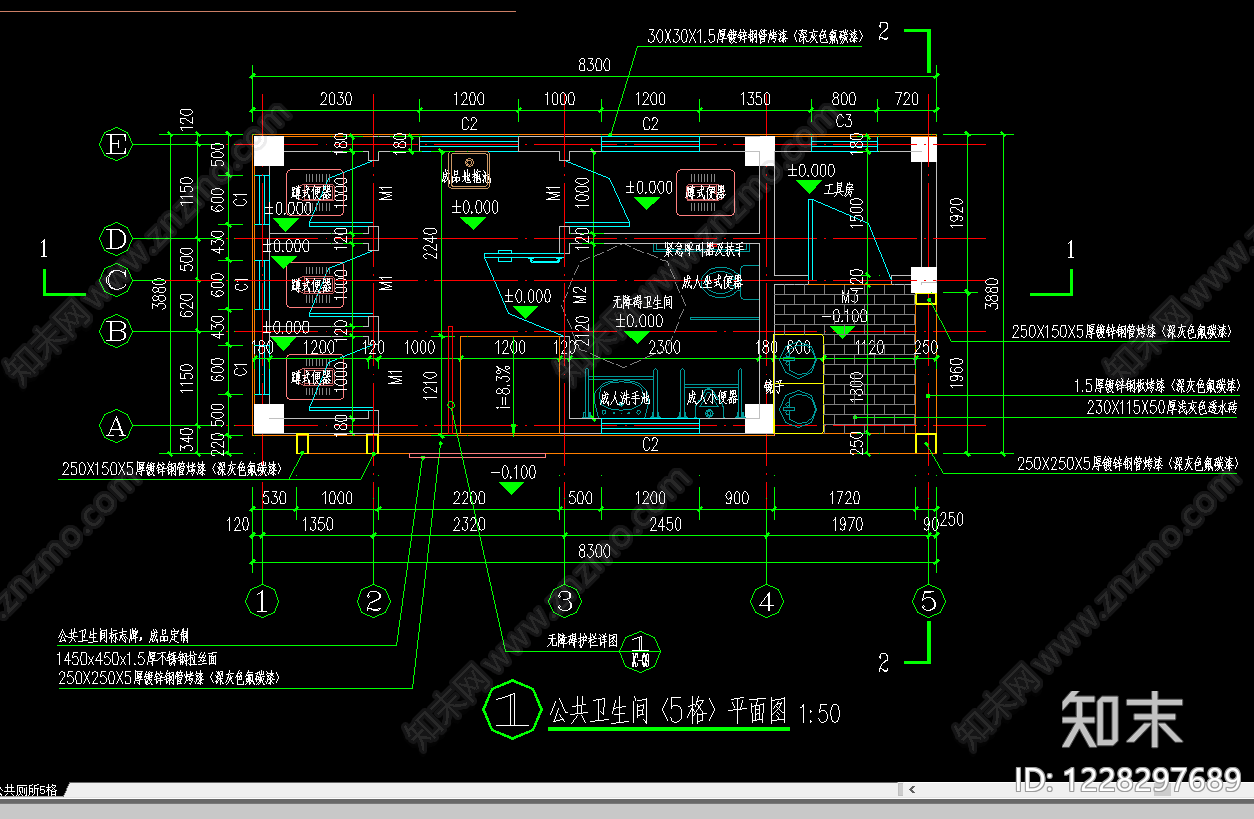The height and width of the screenshot is (819, 1254).
Task: Select grid axis bubble D
Action: pyautogui.click(x=117, y=239)
